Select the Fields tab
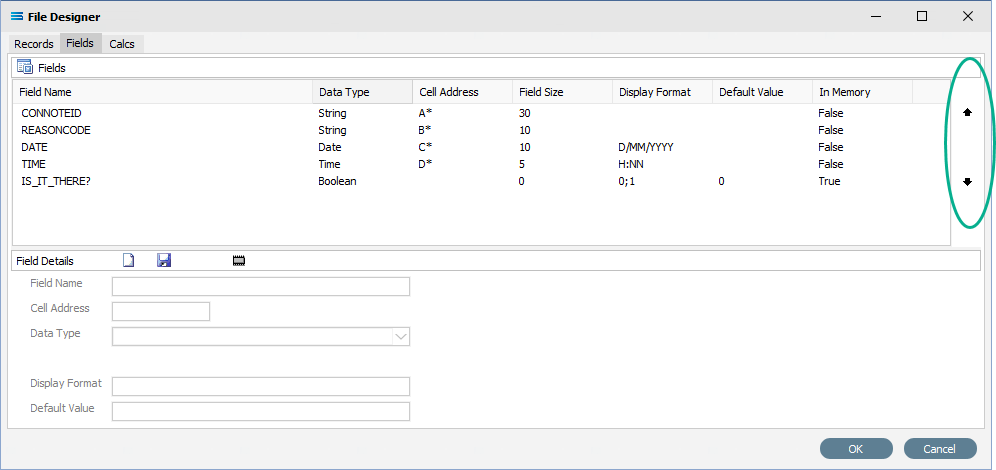 pos(80,43)
